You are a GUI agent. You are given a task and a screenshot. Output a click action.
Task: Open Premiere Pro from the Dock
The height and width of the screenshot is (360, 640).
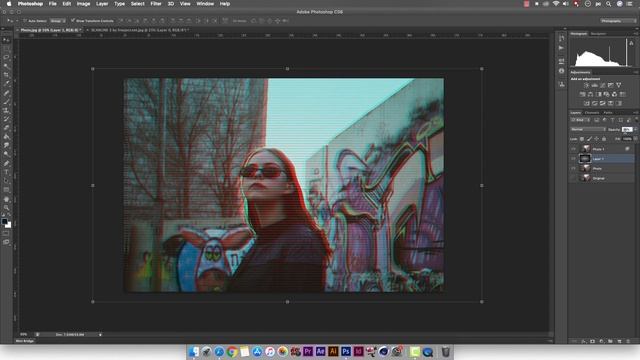(x=308, y=351)
